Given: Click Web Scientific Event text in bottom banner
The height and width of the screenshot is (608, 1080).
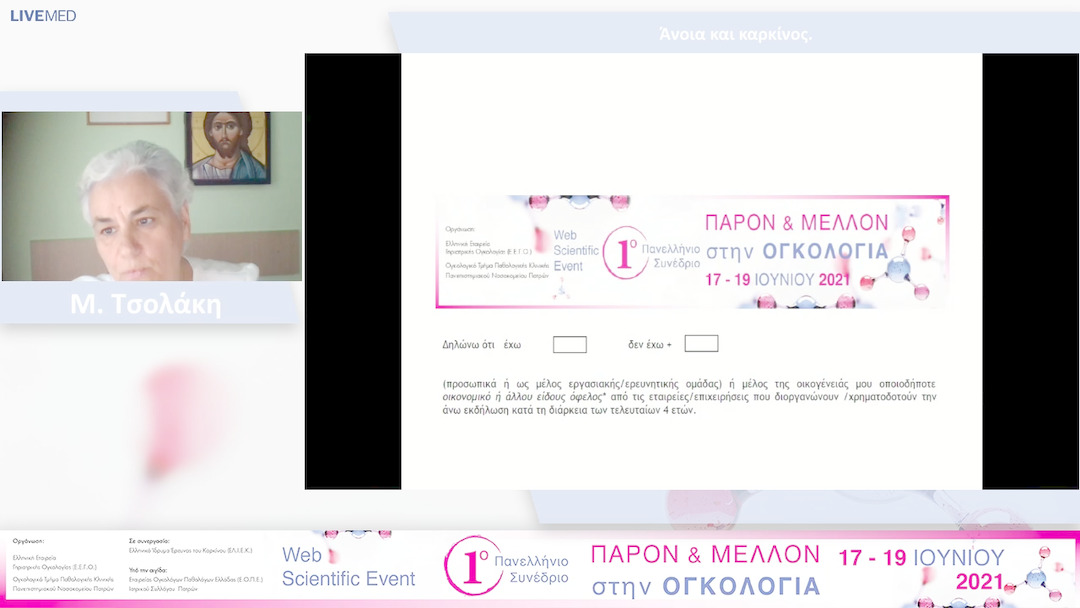Looking at the screenshot, I should click(x=349, y=567).
